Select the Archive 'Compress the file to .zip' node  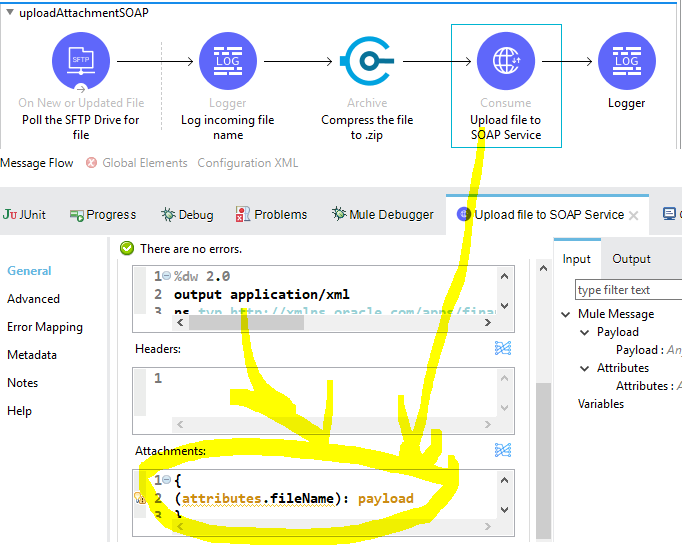pyautogui.click(x=367, y=61)
